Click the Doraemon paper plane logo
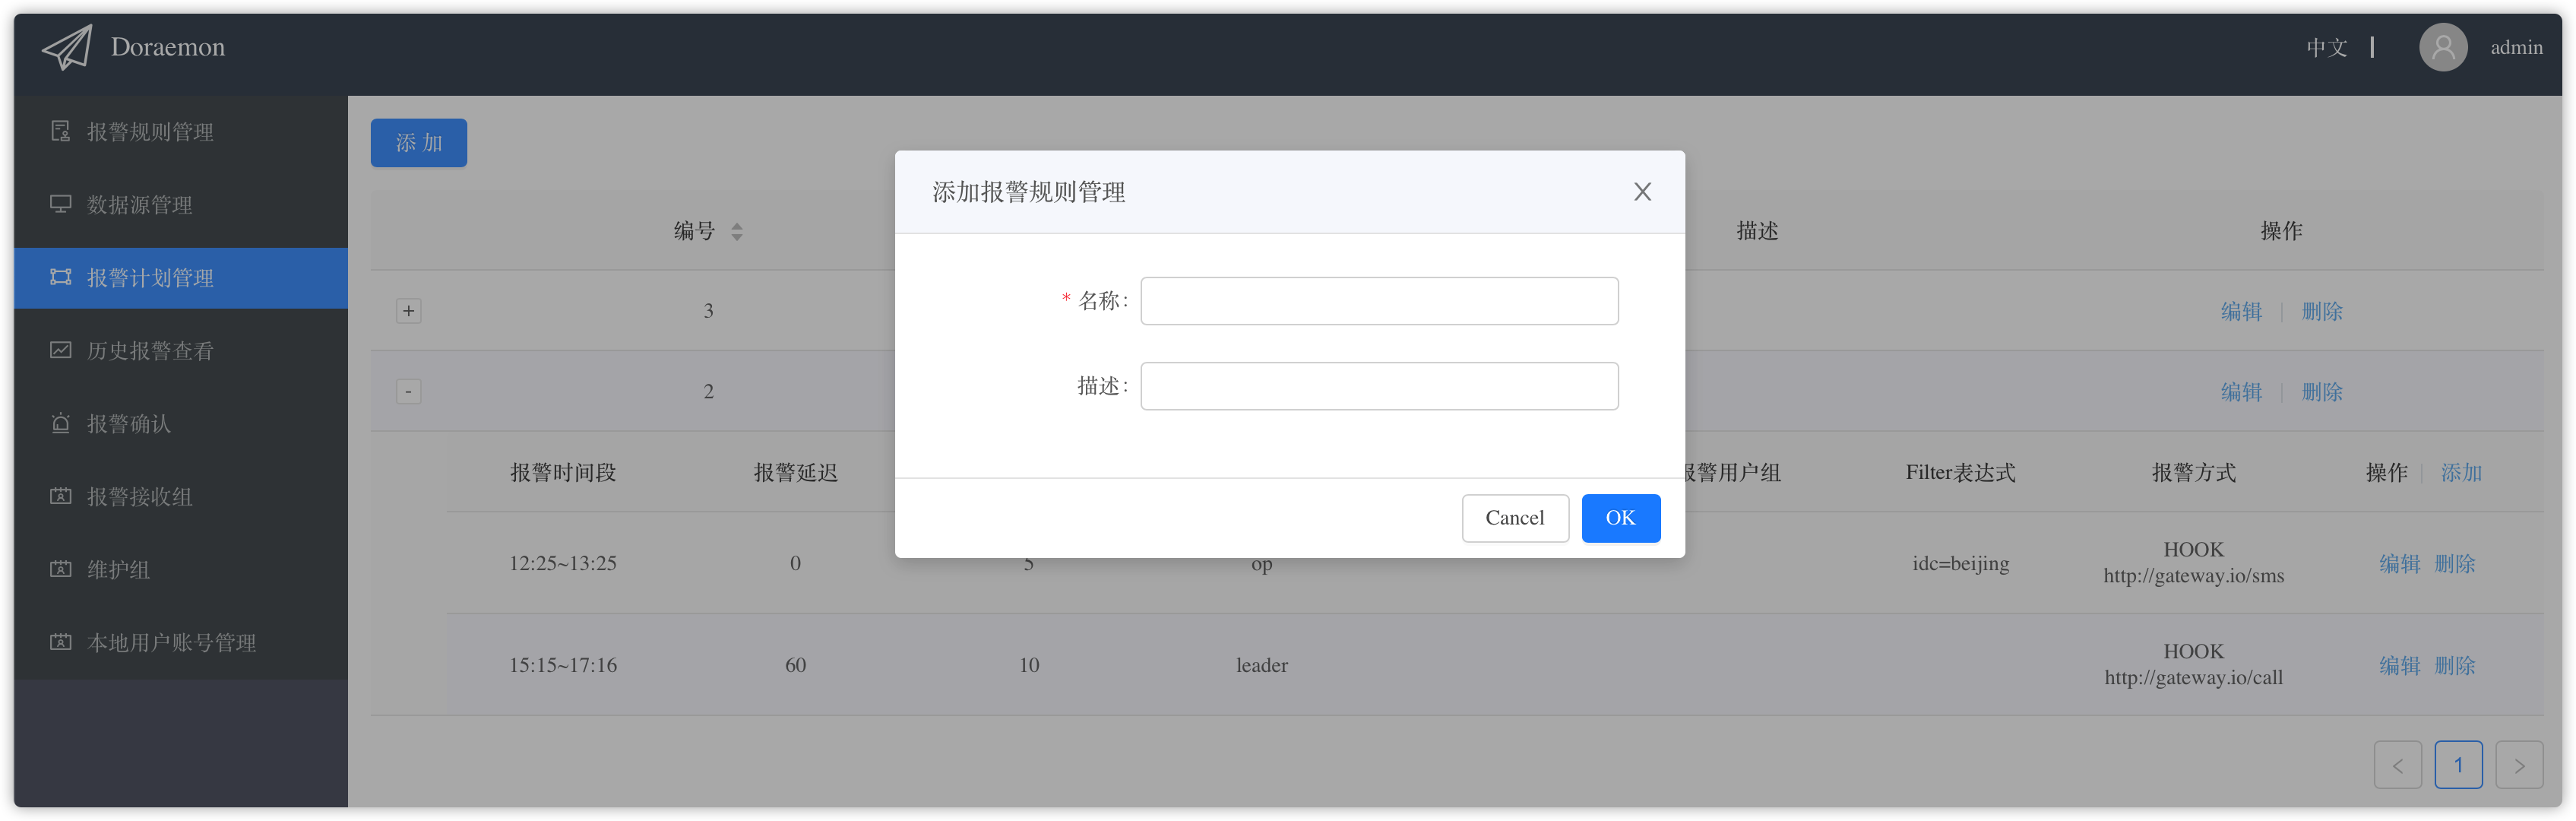The image size is (2576, 821). pyautogui.click(x=67, y=47)
